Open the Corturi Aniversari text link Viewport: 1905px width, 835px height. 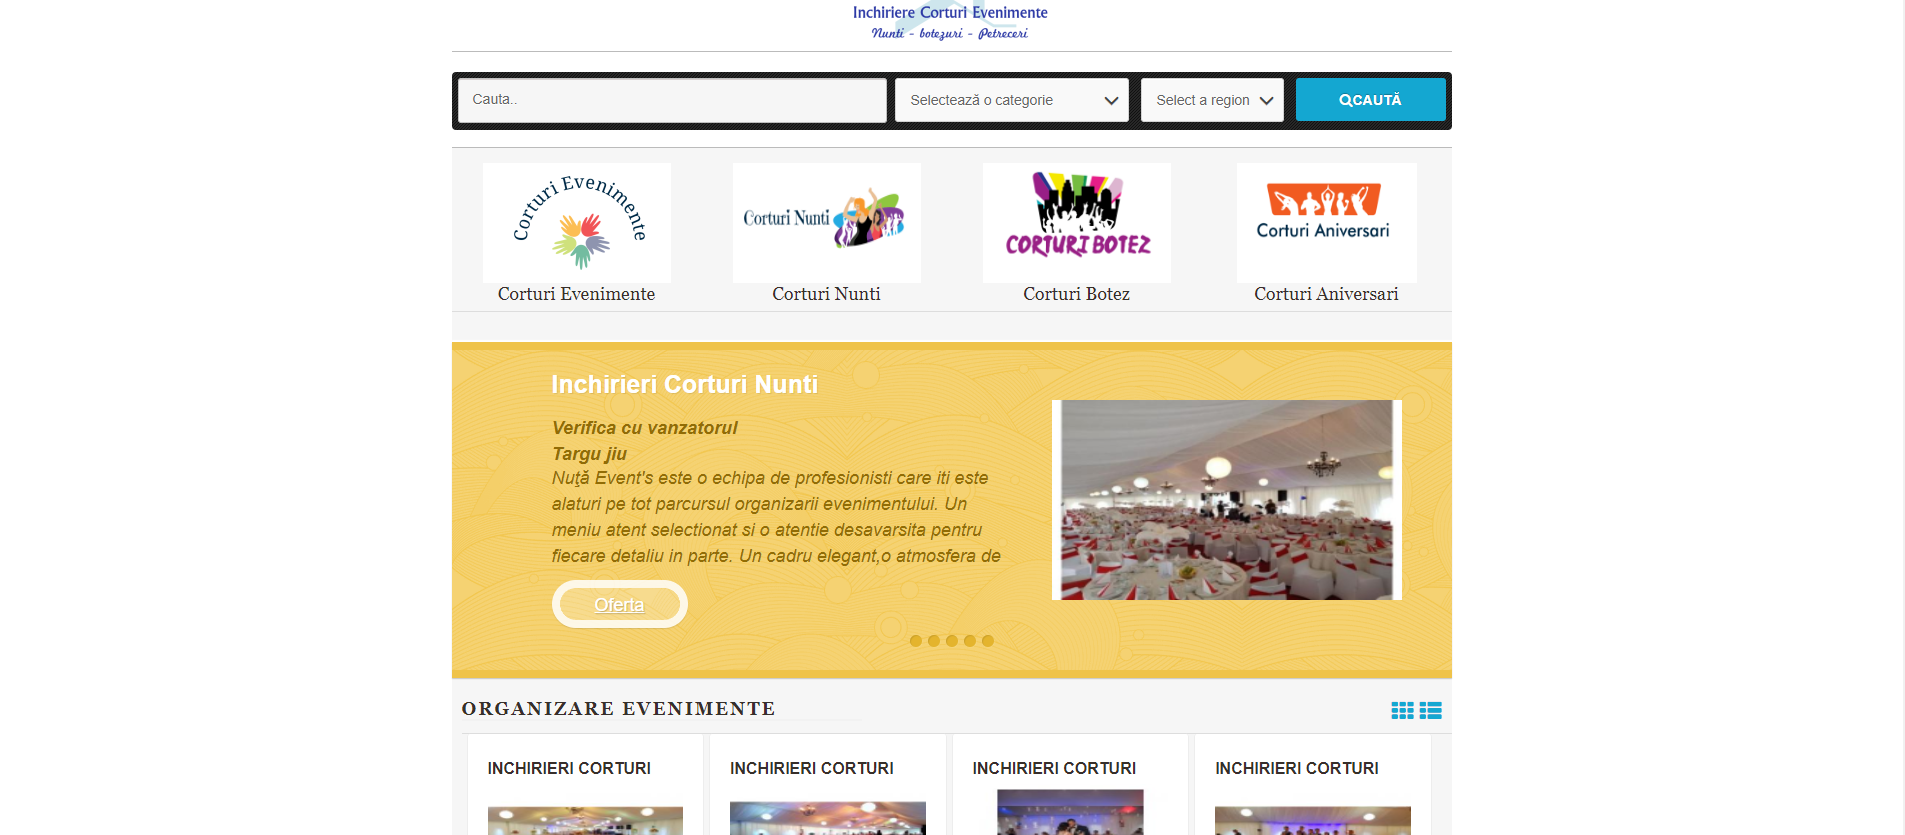coord(1327,294)
